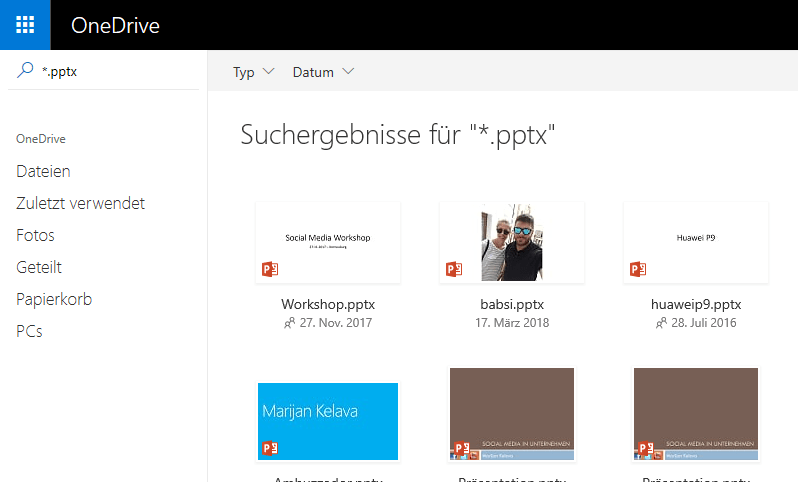Click the PowerPoint icon on Marijan Kelava thumbnail

point(270,448)
